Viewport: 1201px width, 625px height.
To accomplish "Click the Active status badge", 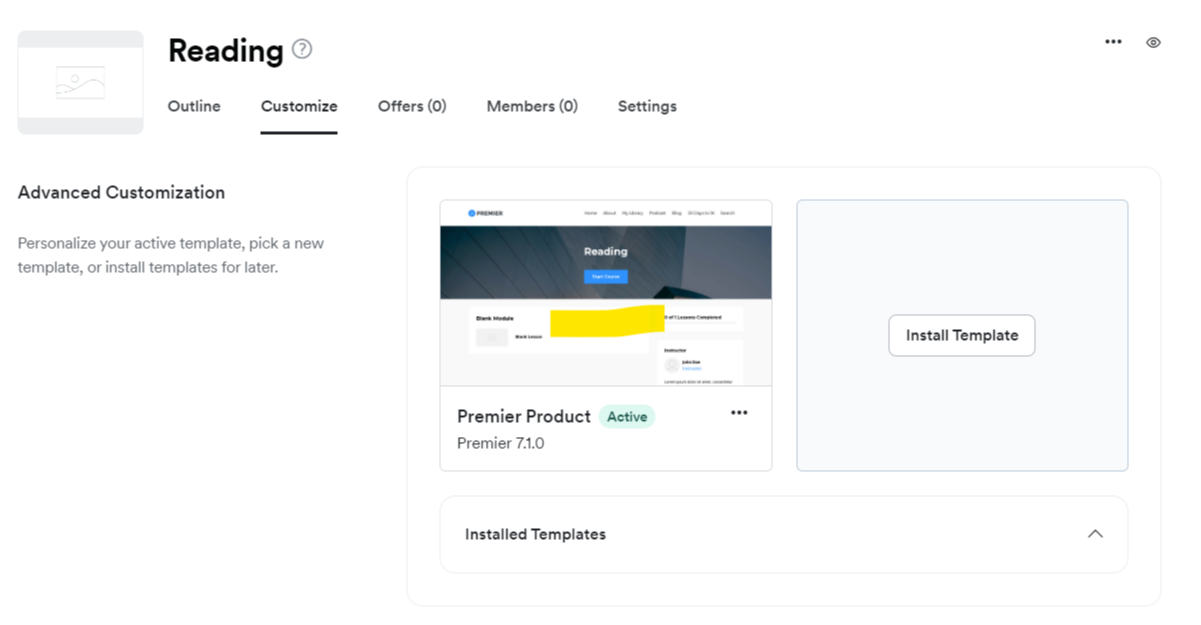I will tap(627, 417).
